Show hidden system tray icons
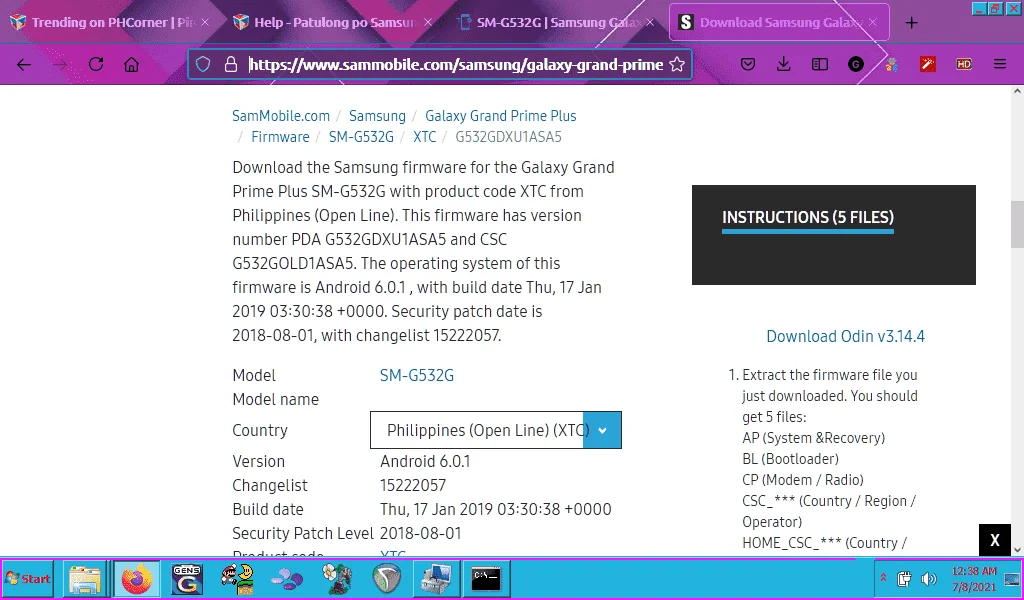Image resolution: width=1024 pixels, height=600 pixels. click(883, 578)
